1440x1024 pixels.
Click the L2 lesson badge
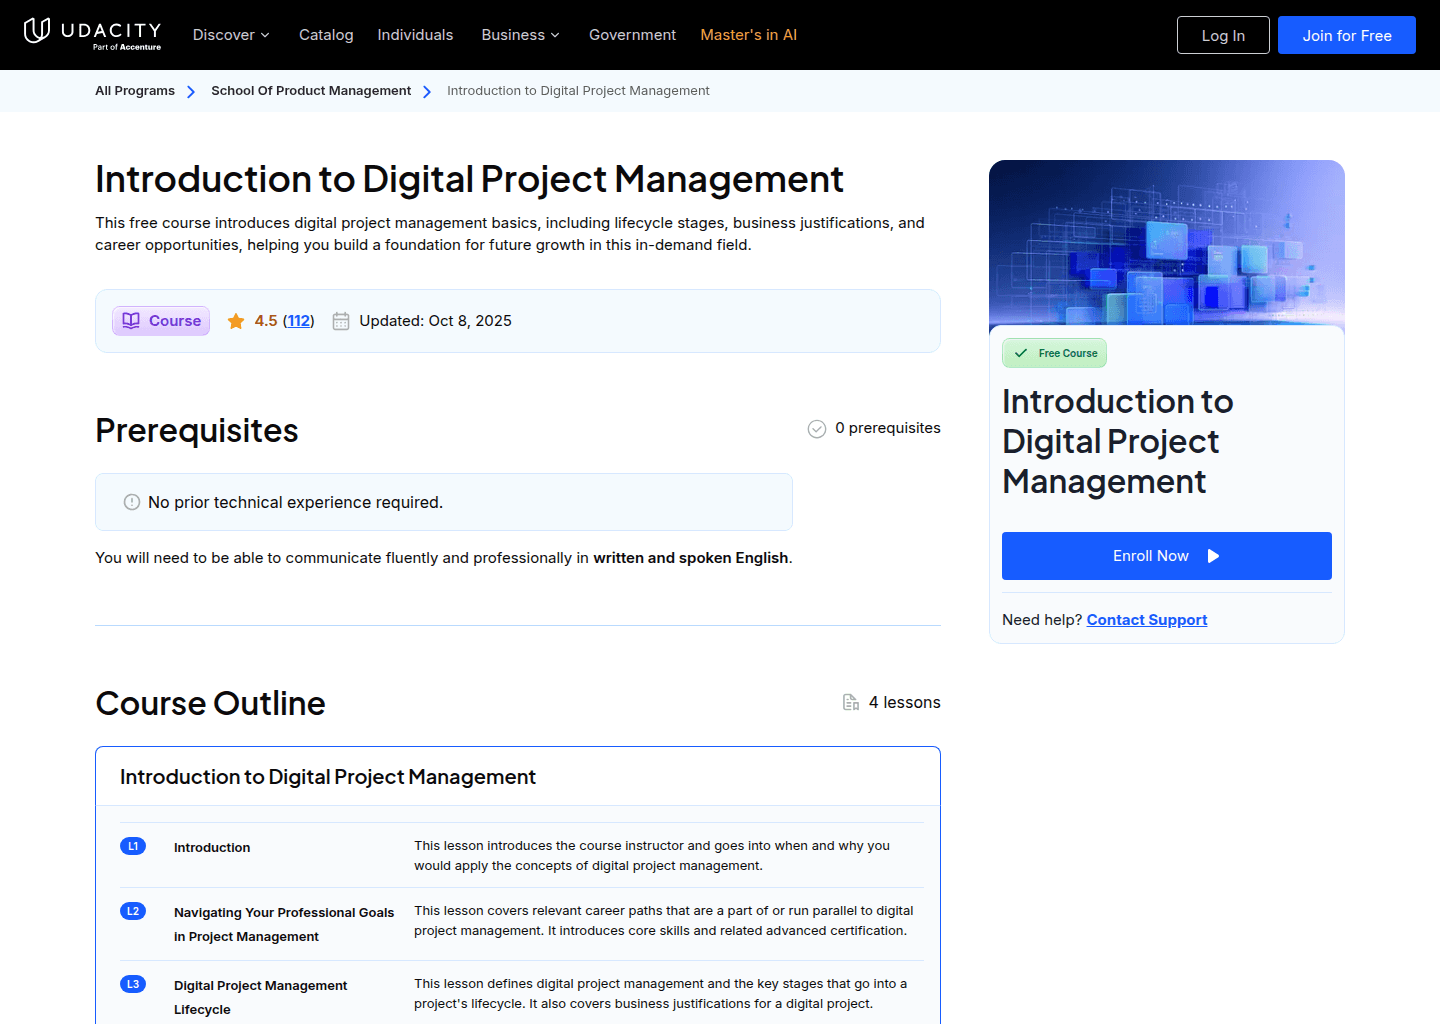133,910
